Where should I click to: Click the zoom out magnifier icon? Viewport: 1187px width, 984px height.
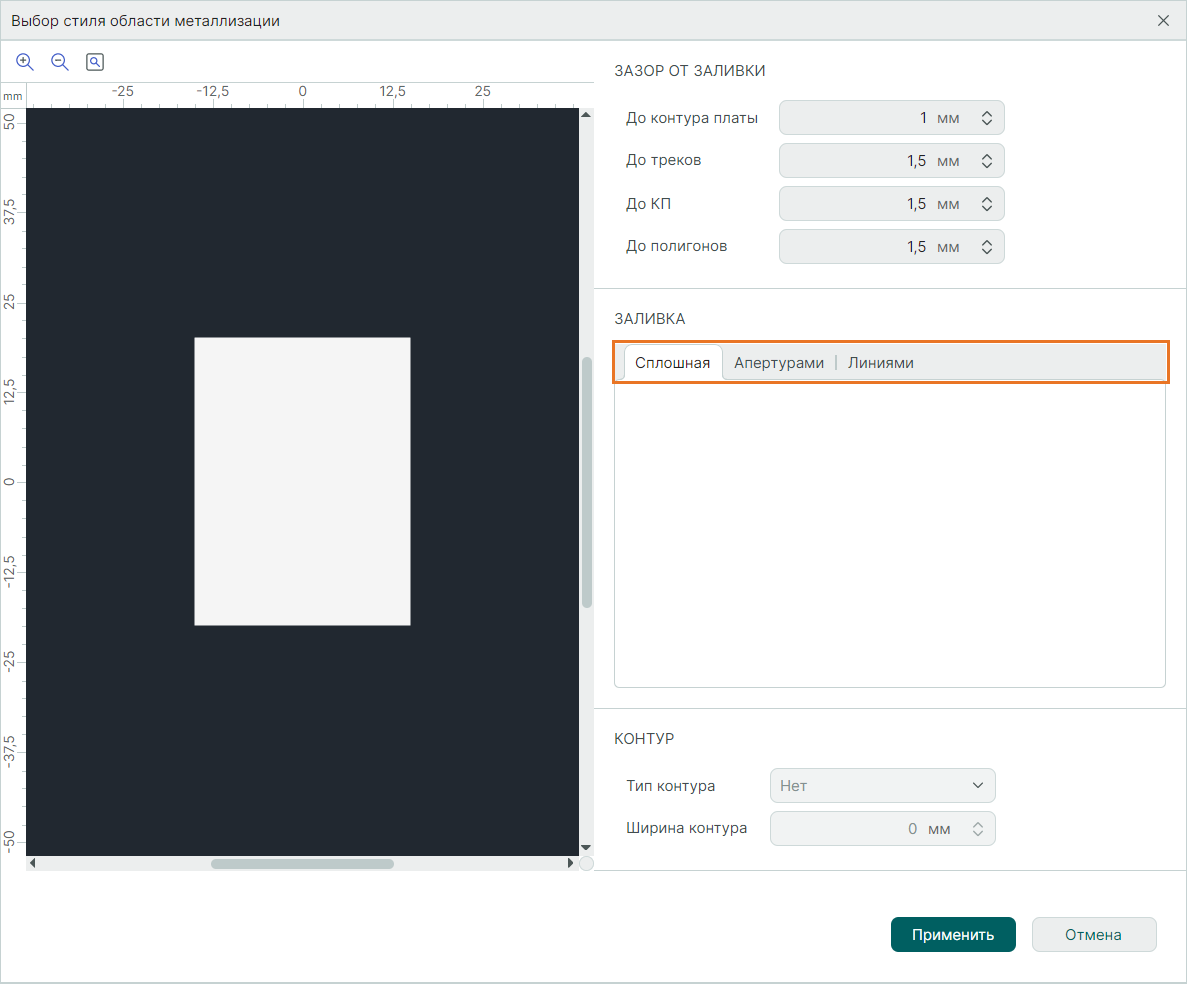[x=60, y=62]
